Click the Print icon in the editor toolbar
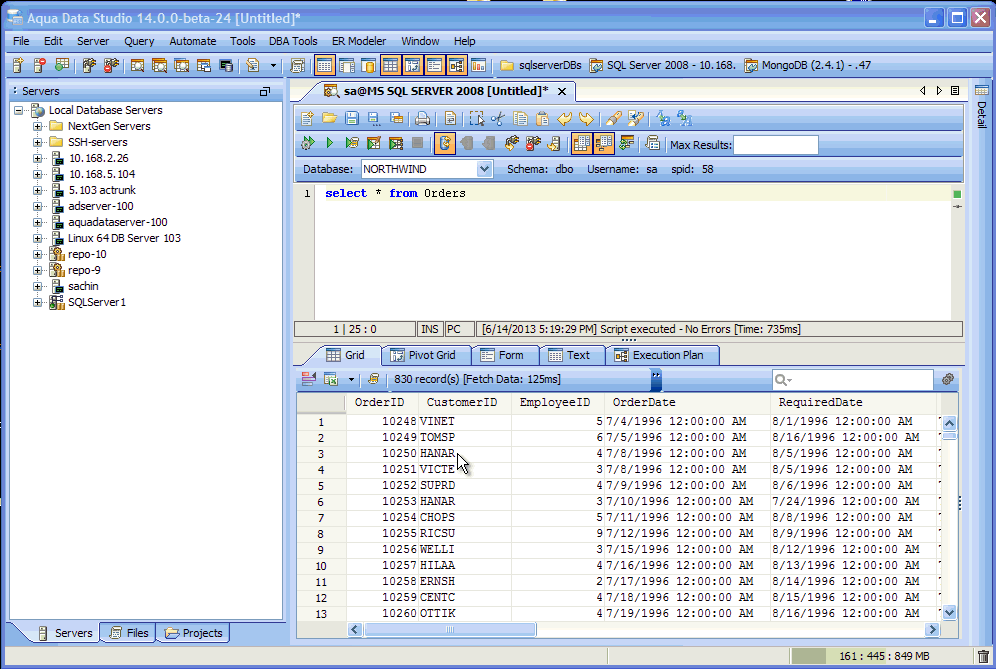The width and height of the screenshot is (996, 669). 422,118
